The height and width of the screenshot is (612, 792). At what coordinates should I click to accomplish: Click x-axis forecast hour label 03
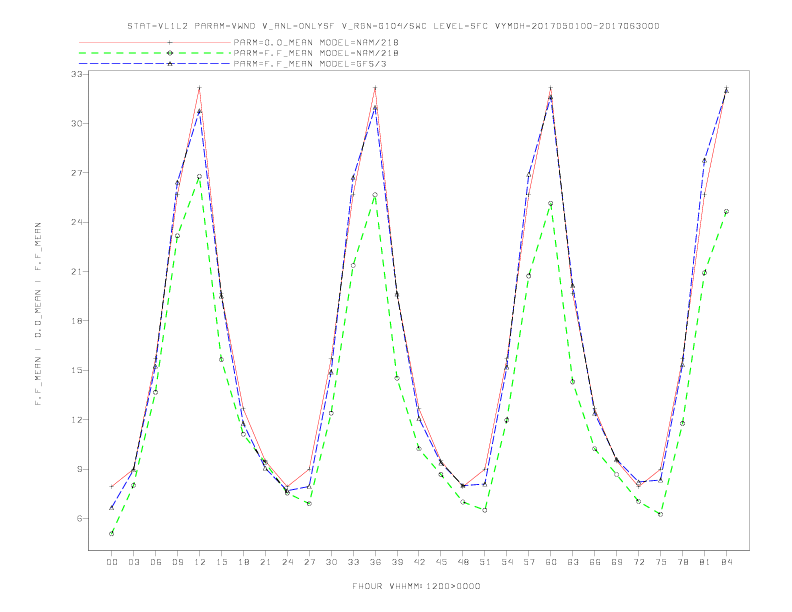click(133, 562)
